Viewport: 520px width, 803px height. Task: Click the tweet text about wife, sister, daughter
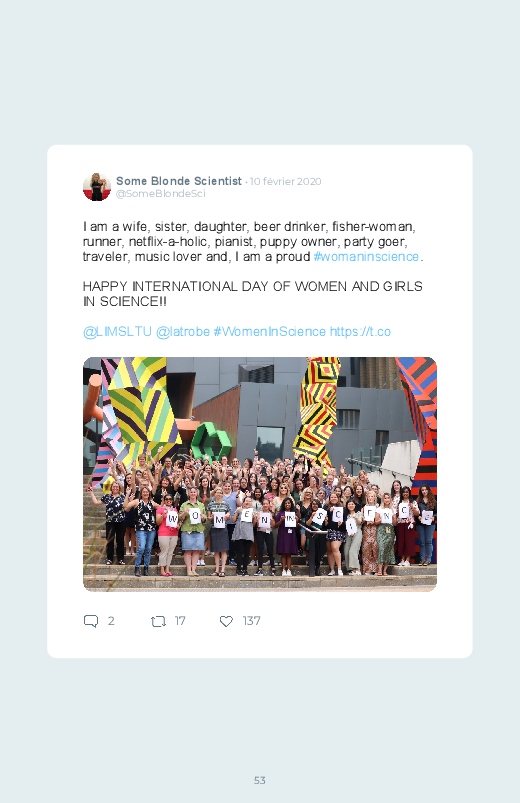[x=253, y=242]
